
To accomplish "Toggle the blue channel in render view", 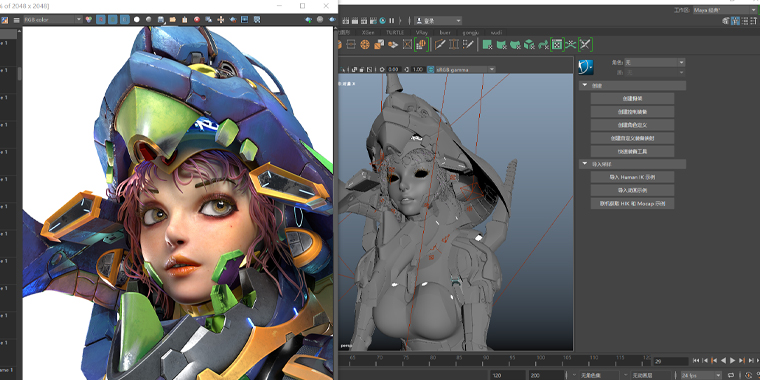I will click(125, 19).
